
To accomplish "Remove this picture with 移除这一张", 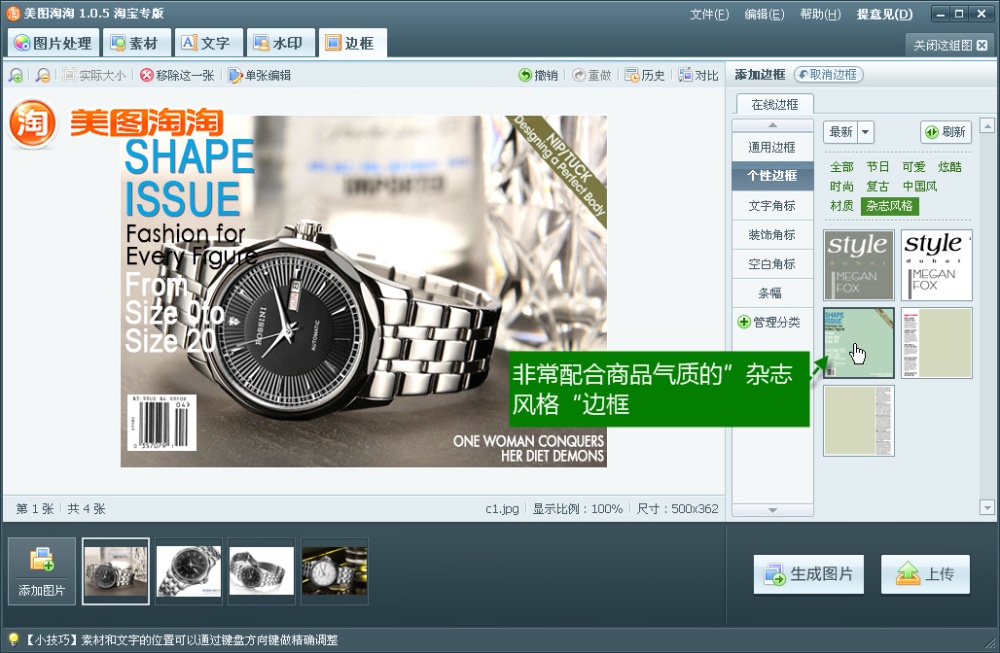I will click(x=177, y=75).
